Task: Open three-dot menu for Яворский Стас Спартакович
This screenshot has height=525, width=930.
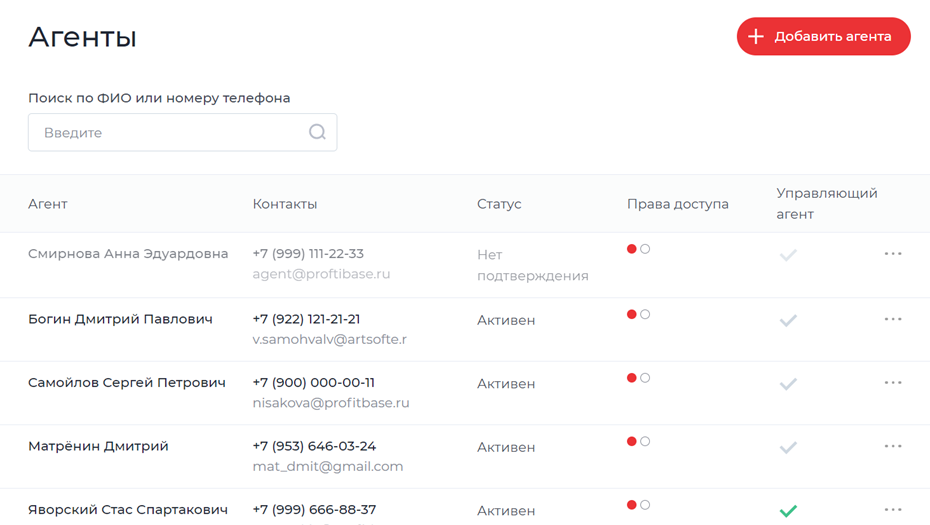Action: (893, 510)
